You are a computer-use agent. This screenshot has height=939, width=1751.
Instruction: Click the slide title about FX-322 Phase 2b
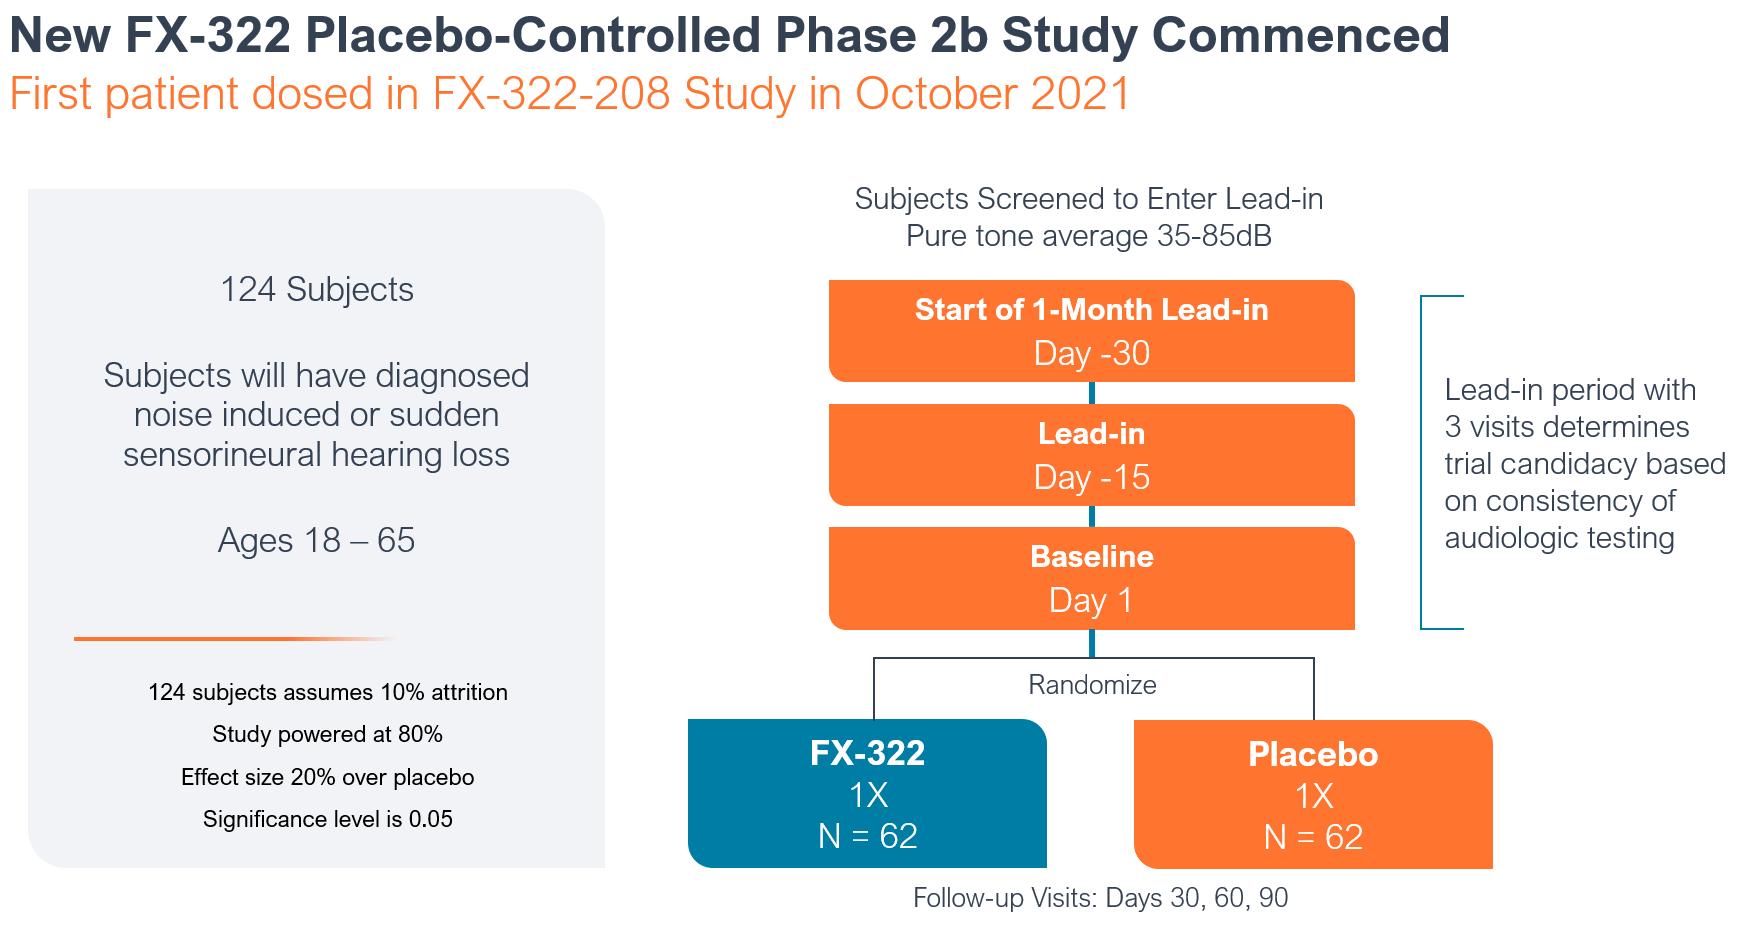[729, 36]
